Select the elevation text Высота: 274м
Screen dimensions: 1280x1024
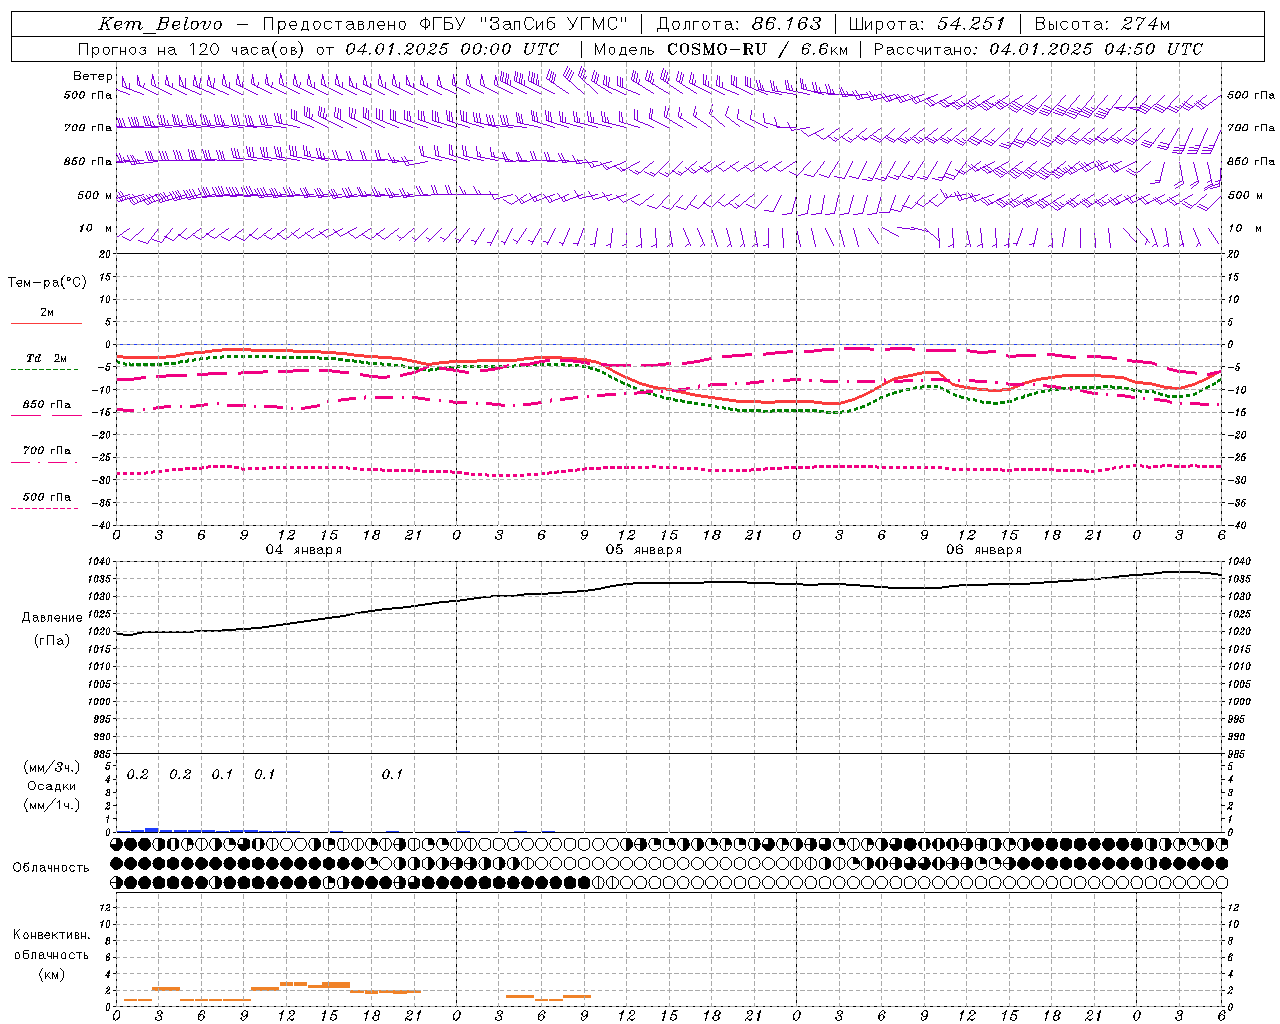coord(1102,24)
